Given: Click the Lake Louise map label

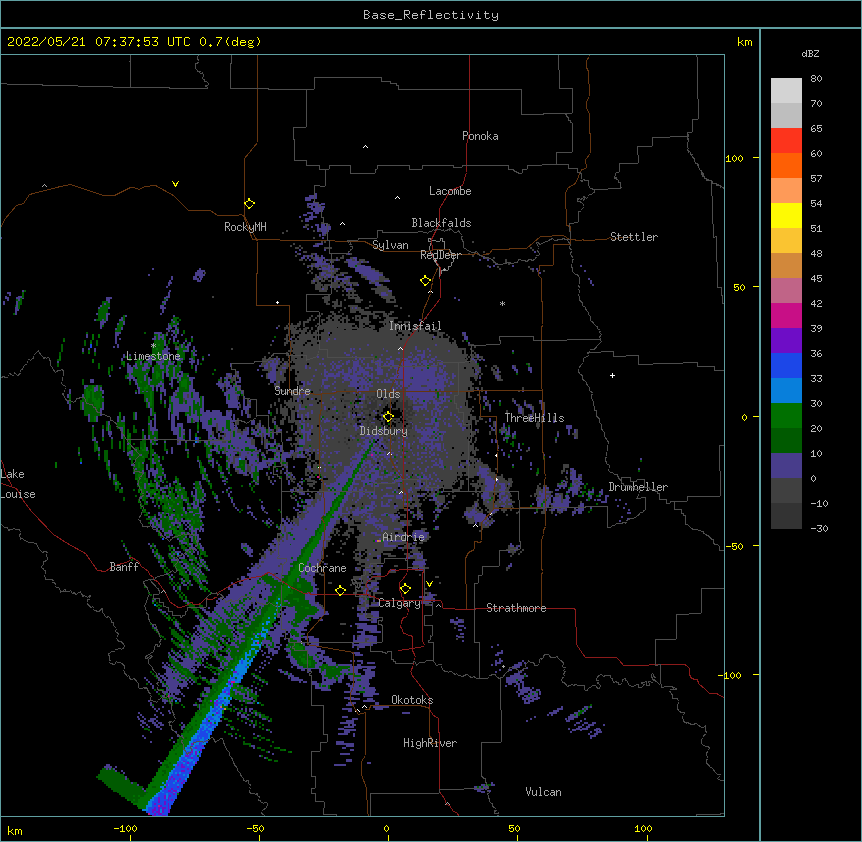Looking at the screenshot, I should coord(18,484).
